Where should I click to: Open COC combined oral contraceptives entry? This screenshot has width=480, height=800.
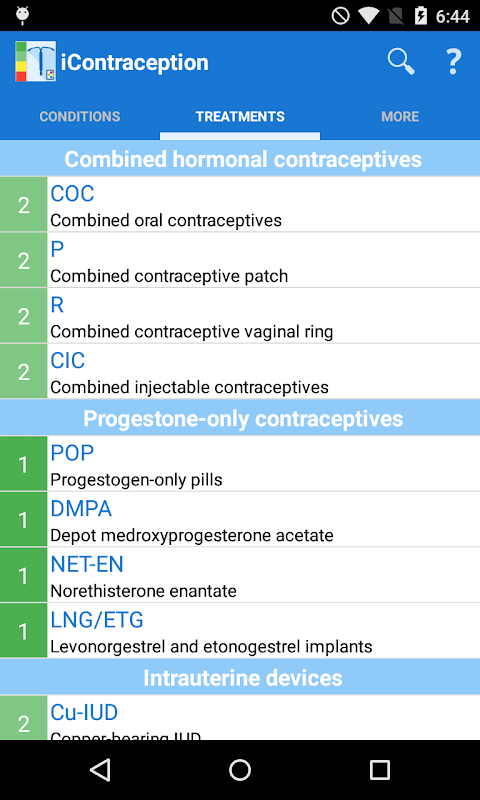[x=240, y=205]
